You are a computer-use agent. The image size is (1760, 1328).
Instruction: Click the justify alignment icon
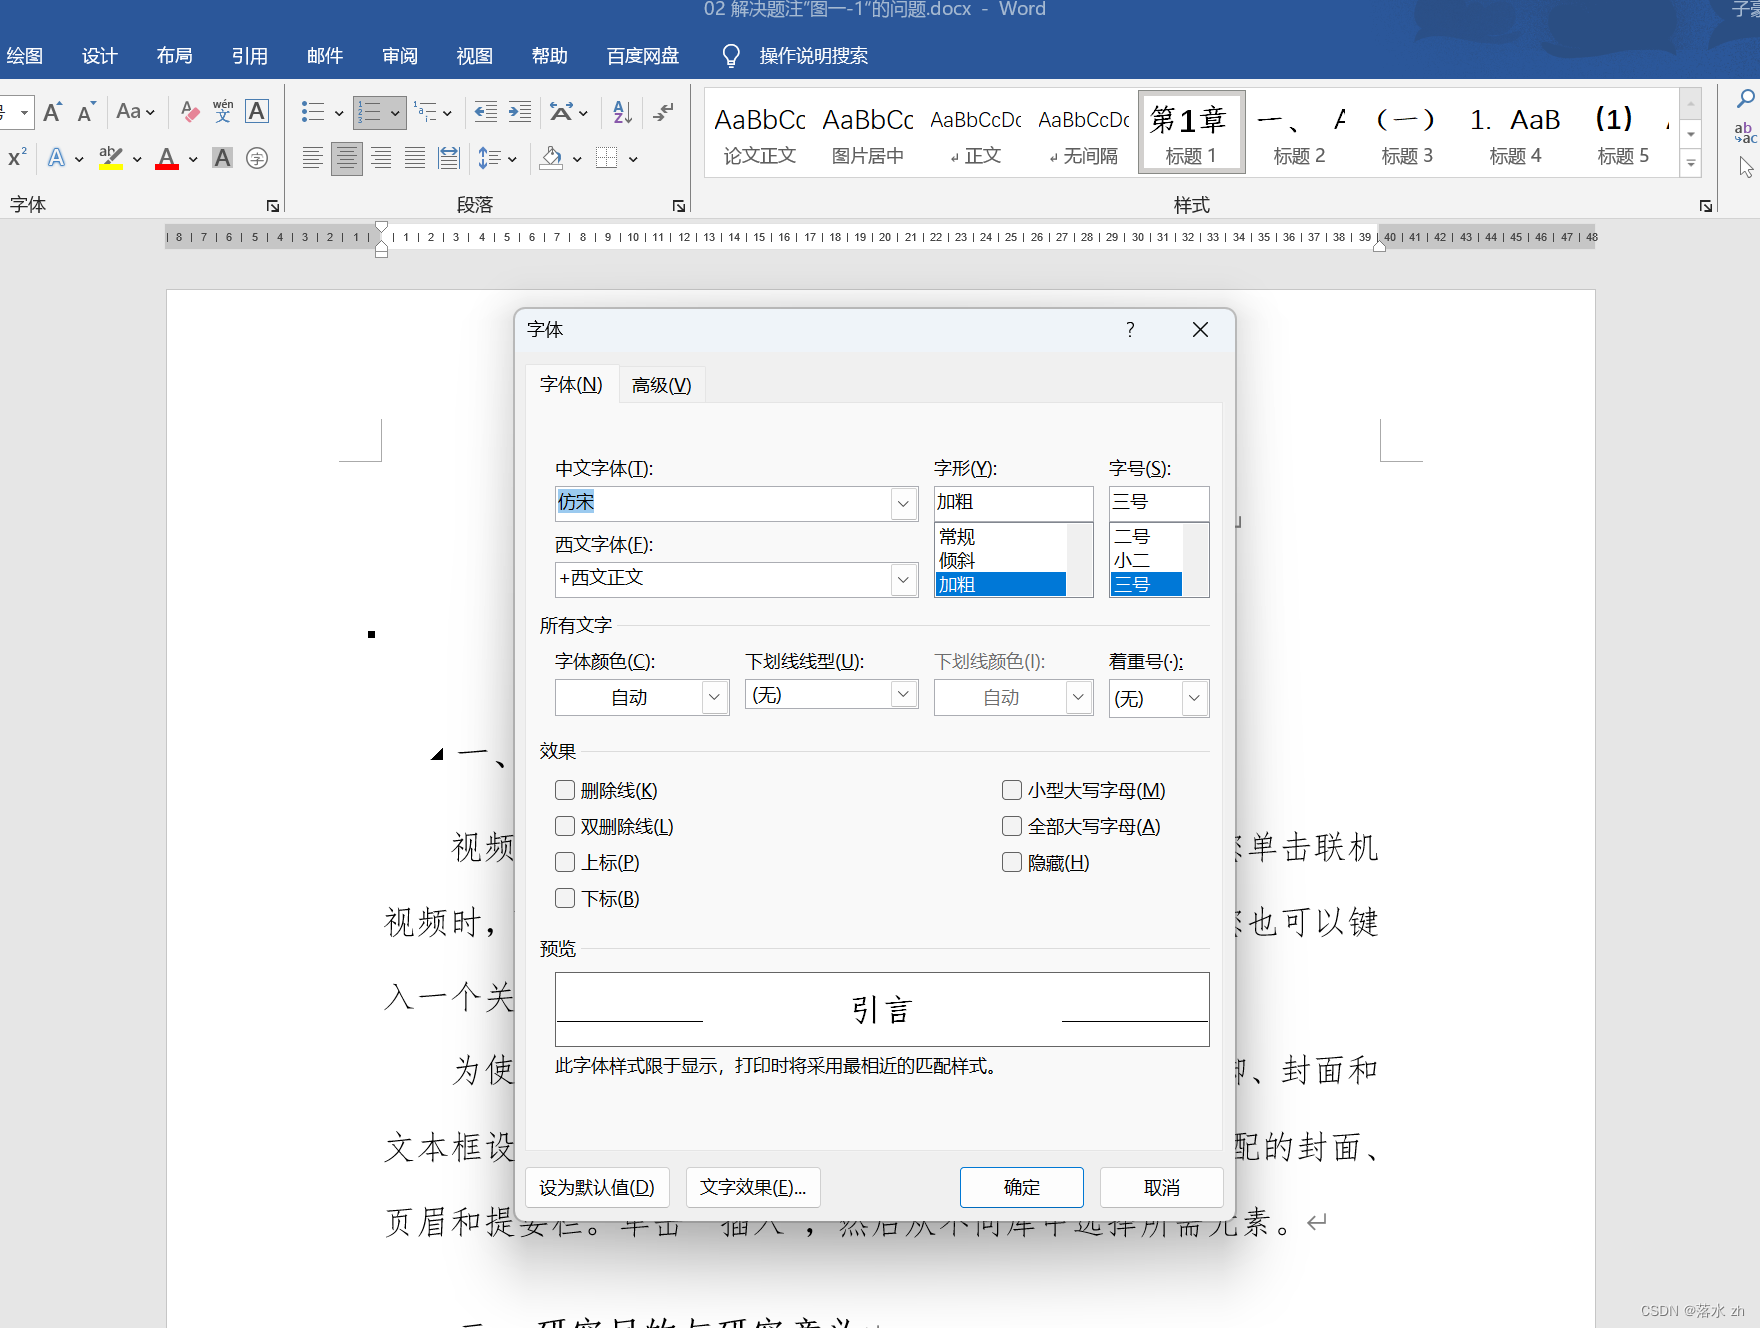coord(415,158)
